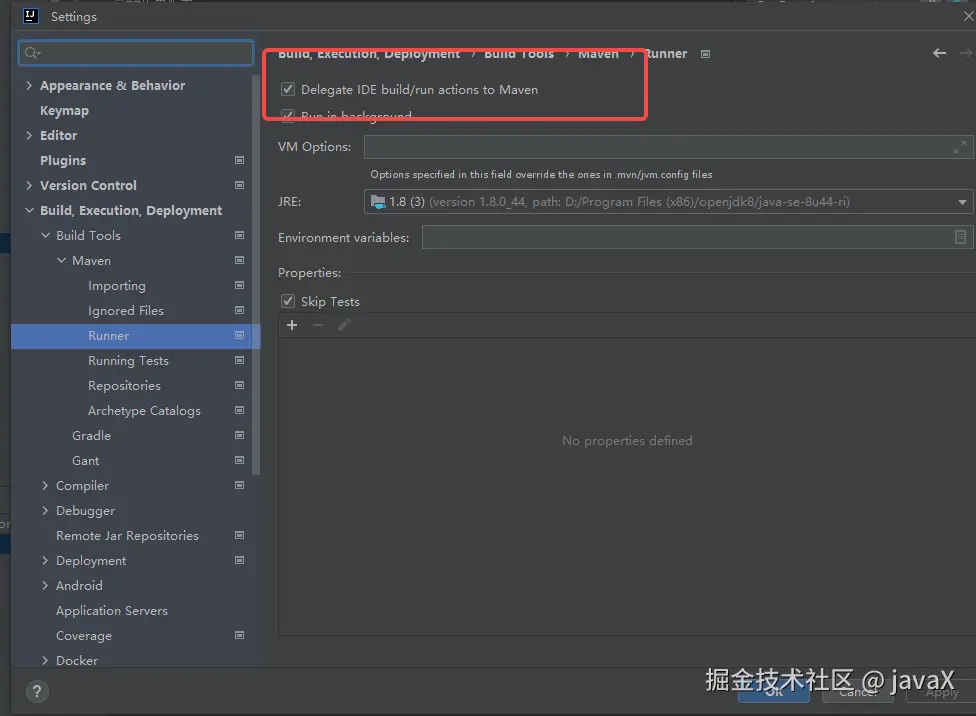Click project-level icon beside Gradle
The image size is (976, 716).
coord(239,435)
